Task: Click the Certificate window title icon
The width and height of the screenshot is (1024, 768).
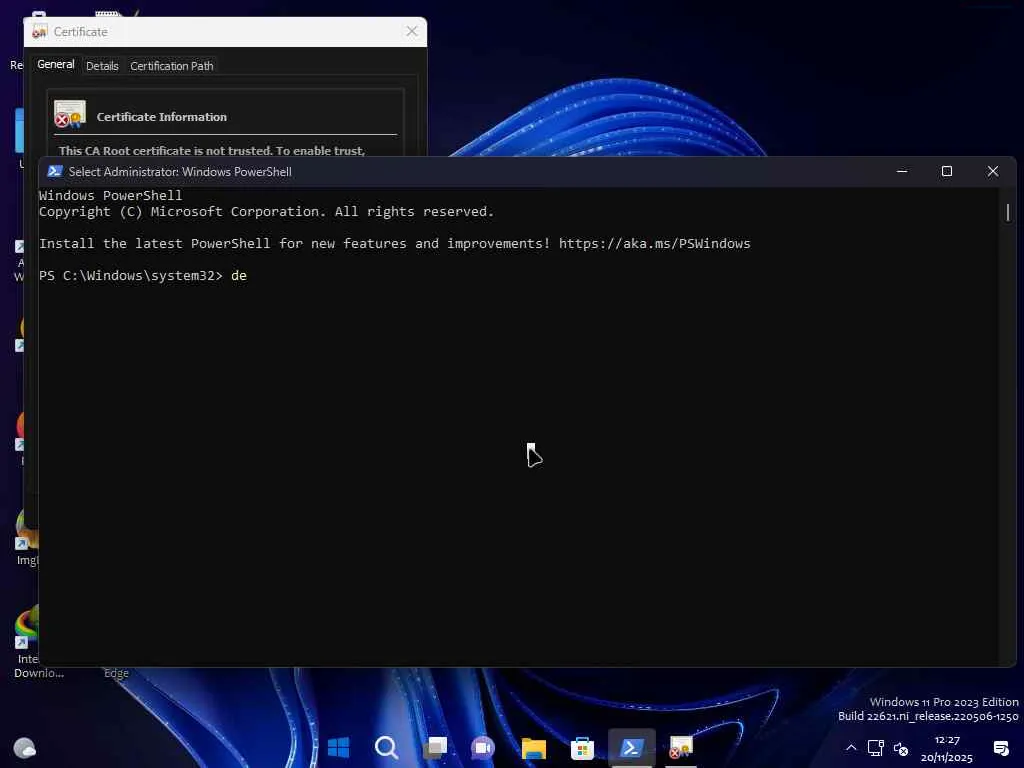Action: pos(40,31)
